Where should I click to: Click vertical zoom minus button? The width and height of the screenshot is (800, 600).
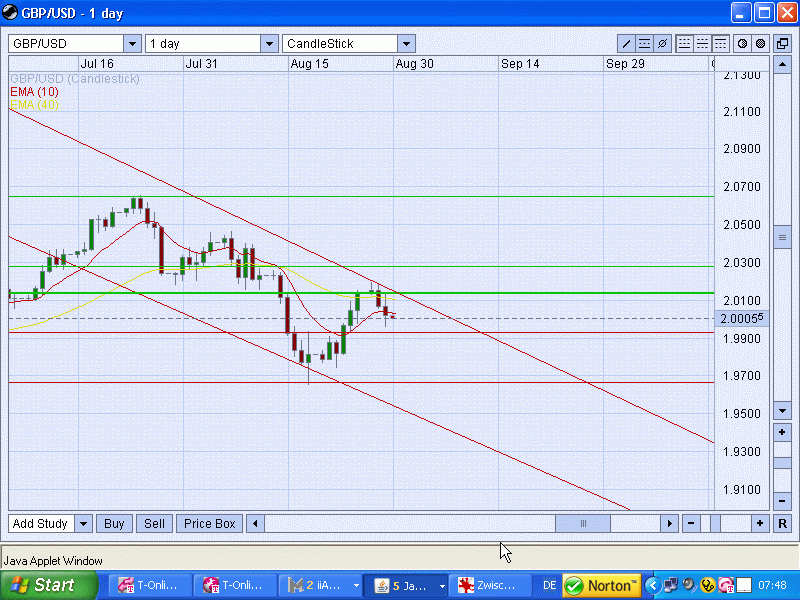[782, 501]
